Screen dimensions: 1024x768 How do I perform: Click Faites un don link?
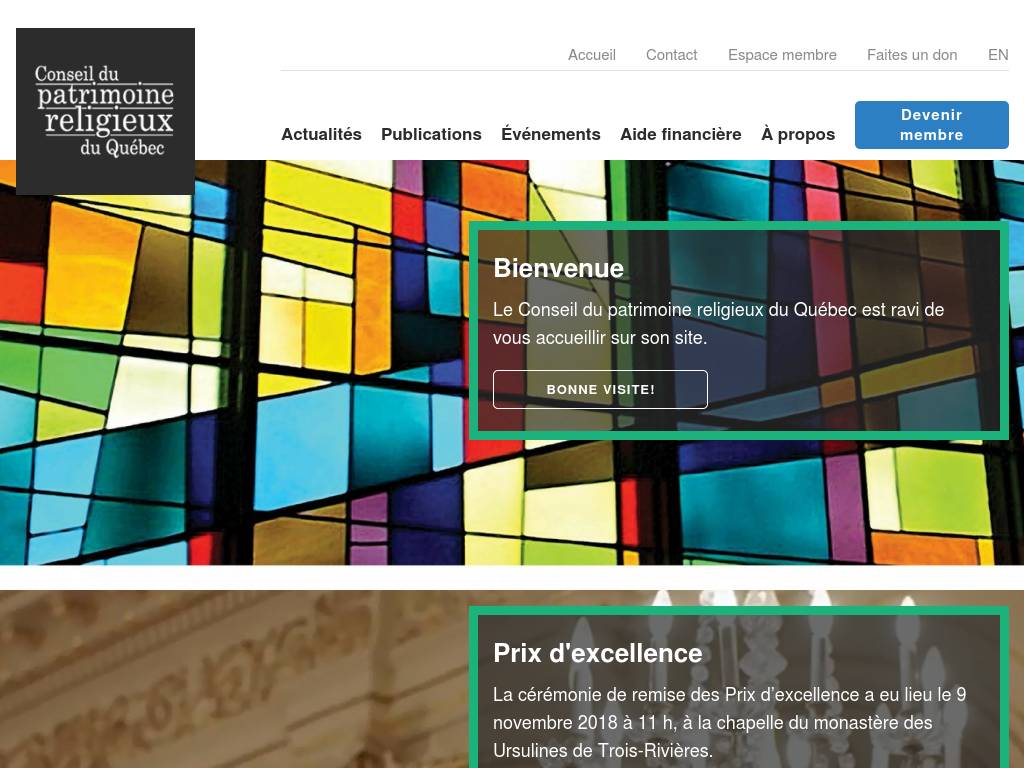912,55
